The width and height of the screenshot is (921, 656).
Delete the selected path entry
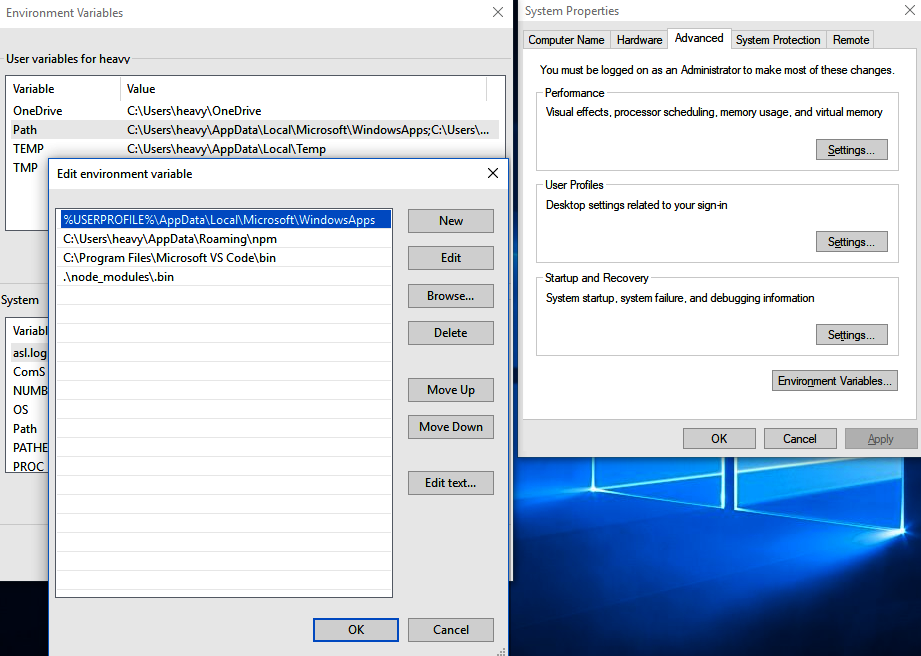coord(451,333)
